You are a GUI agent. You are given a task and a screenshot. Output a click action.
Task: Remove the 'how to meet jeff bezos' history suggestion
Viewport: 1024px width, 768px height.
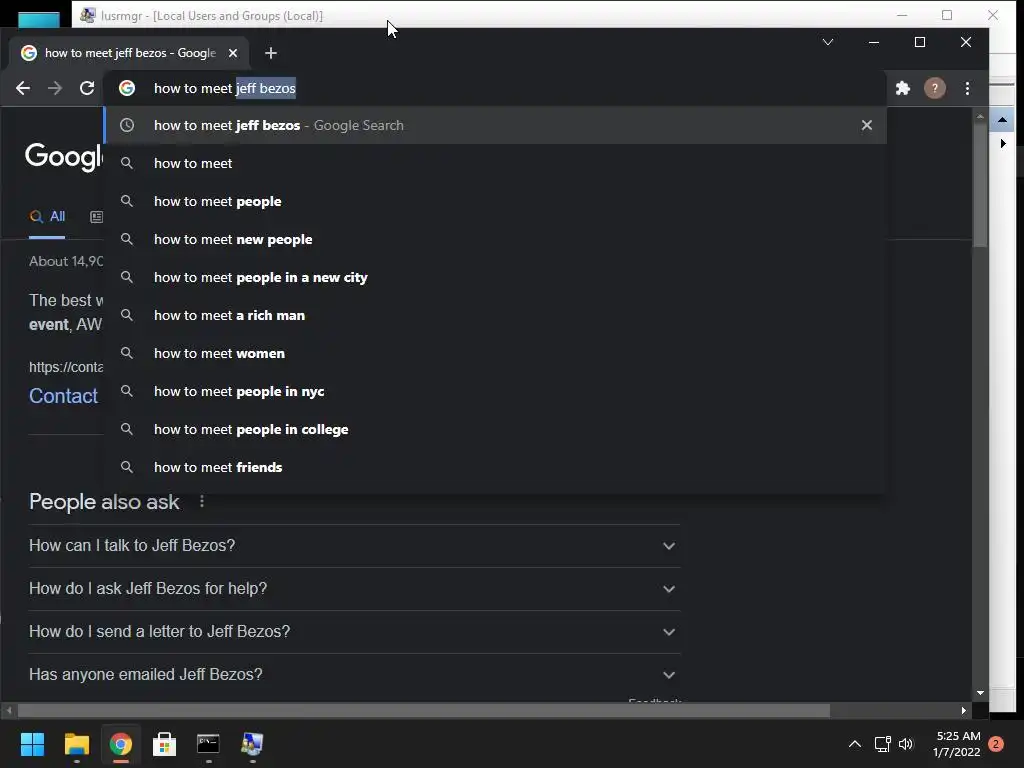pyautogui.click(x=867, y=125)
